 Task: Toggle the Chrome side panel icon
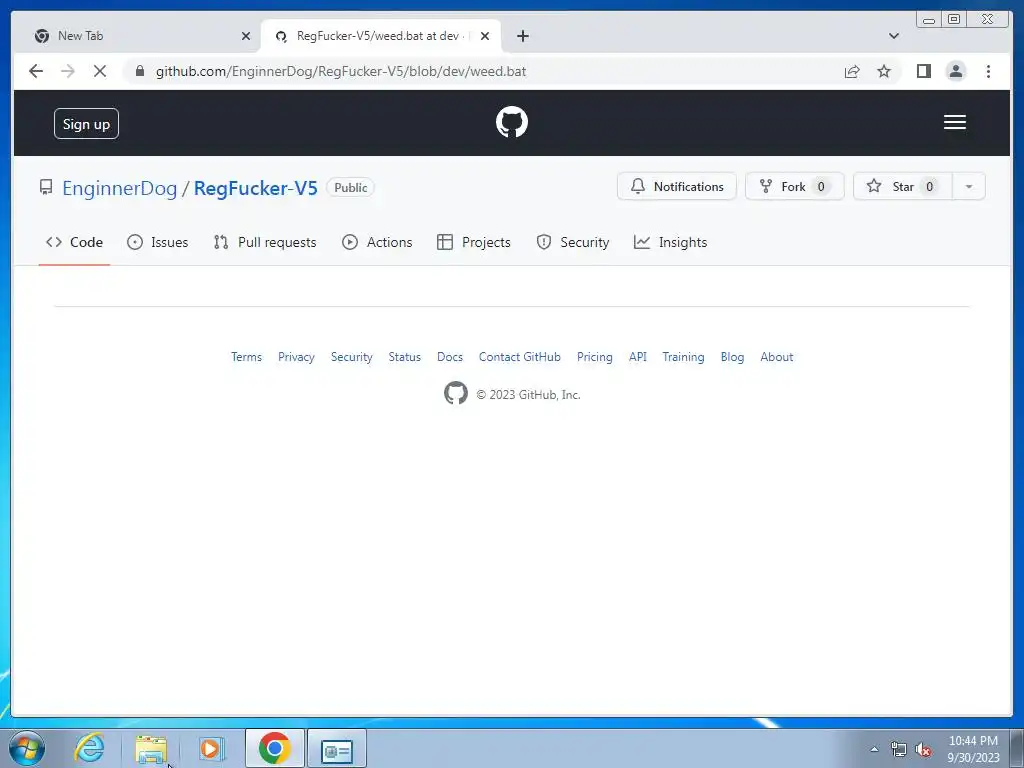click(x=923, y=71)
